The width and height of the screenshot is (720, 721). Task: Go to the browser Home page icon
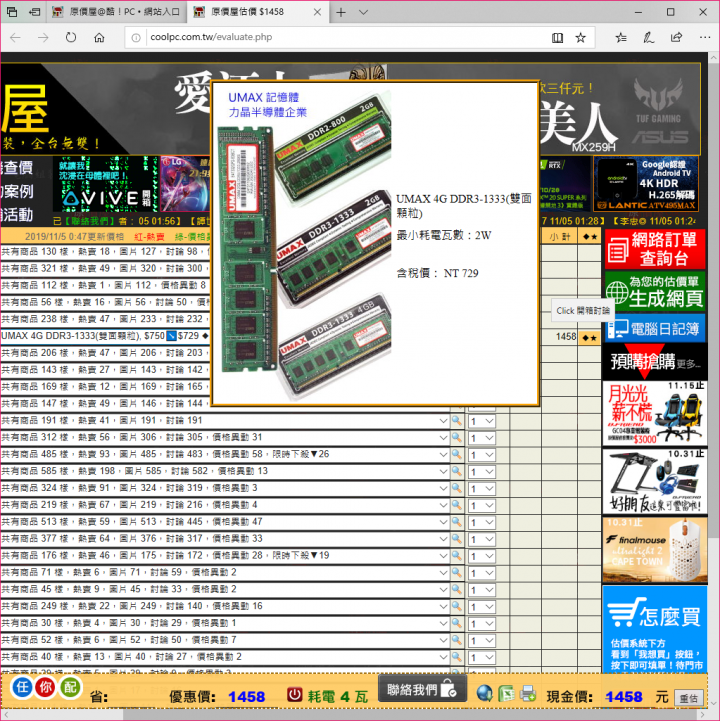tap(99, 37)
